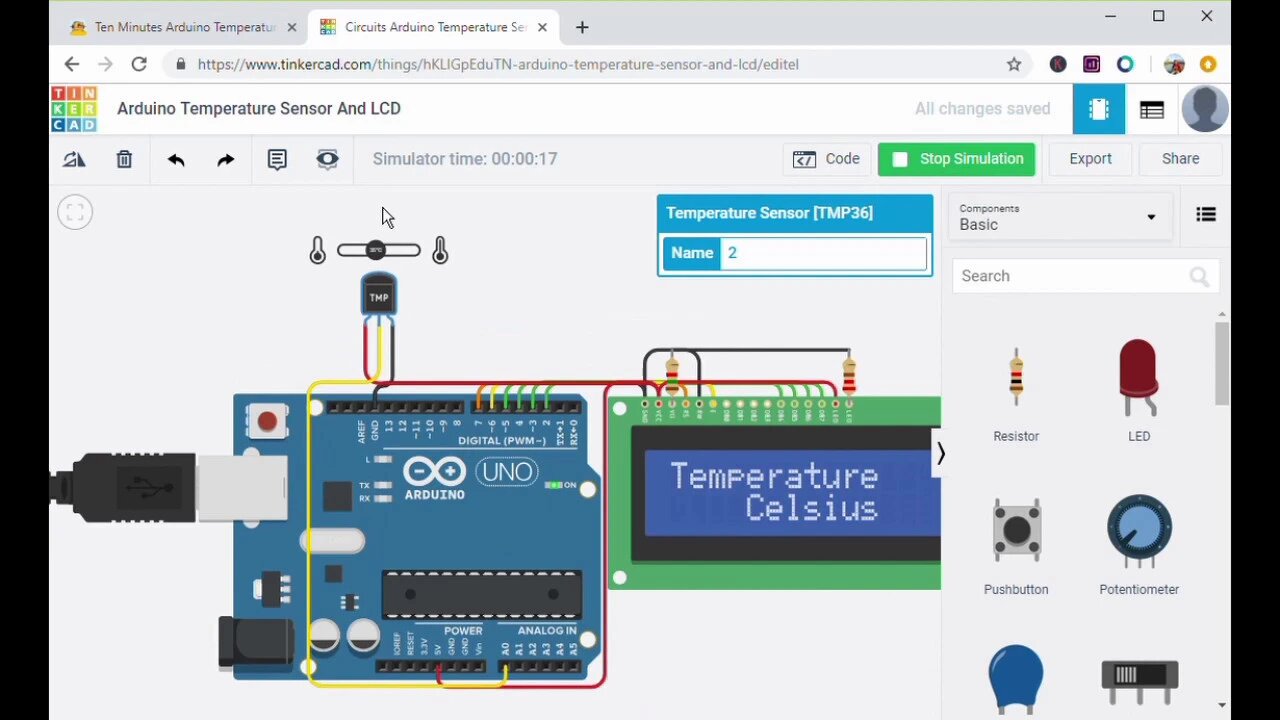
Task: Open the K browser extension
Action: [1058, 64]
